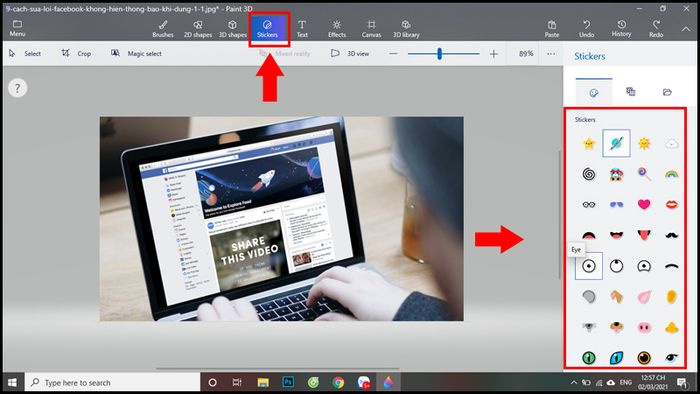The image size is (700, 394).
Task: Open Chrome from the taskbar
Action: click(338, 382)
